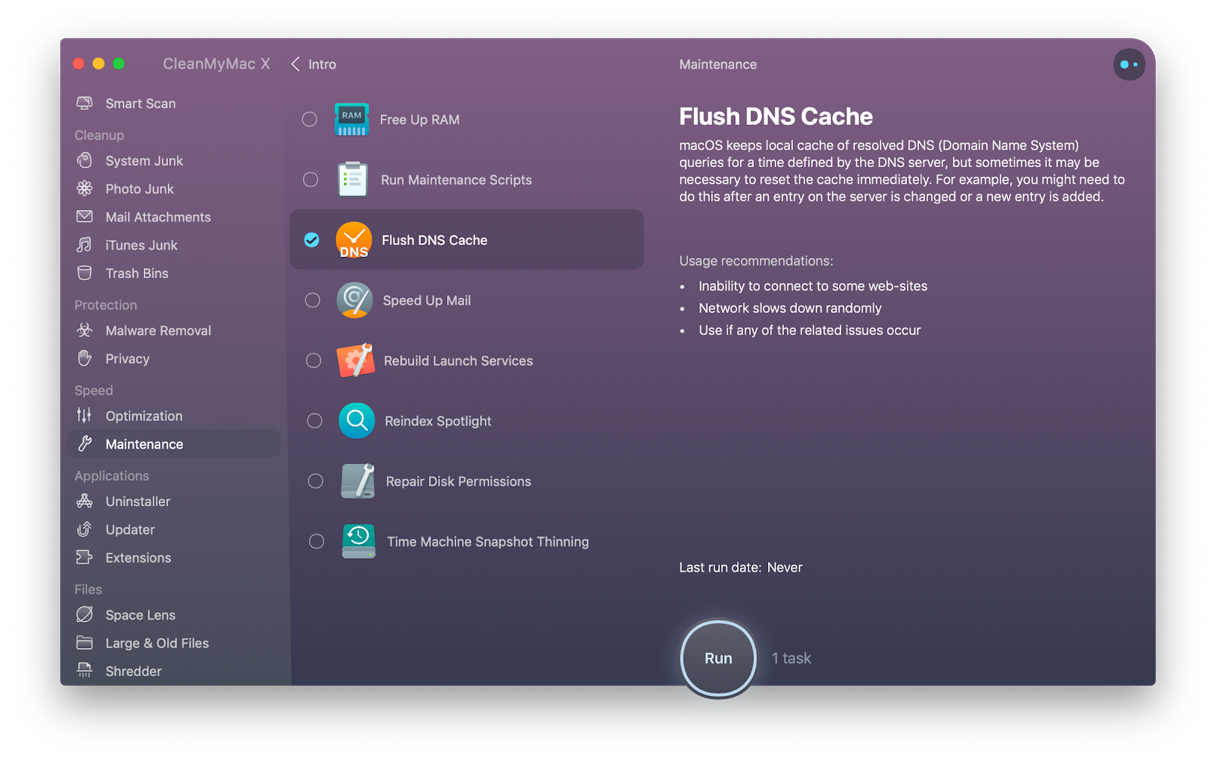Viewport: 1216px width, 760px height.
Task: Select Rebuild Launch Services task label
Action: coord(458,360)
